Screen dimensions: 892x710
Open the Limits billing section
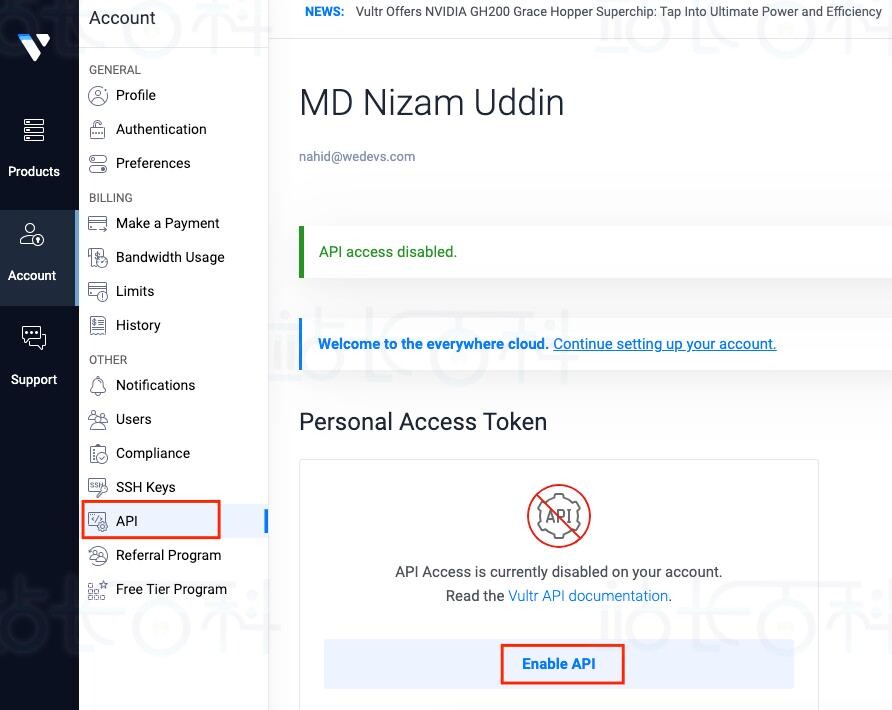(x=135, y=292)
